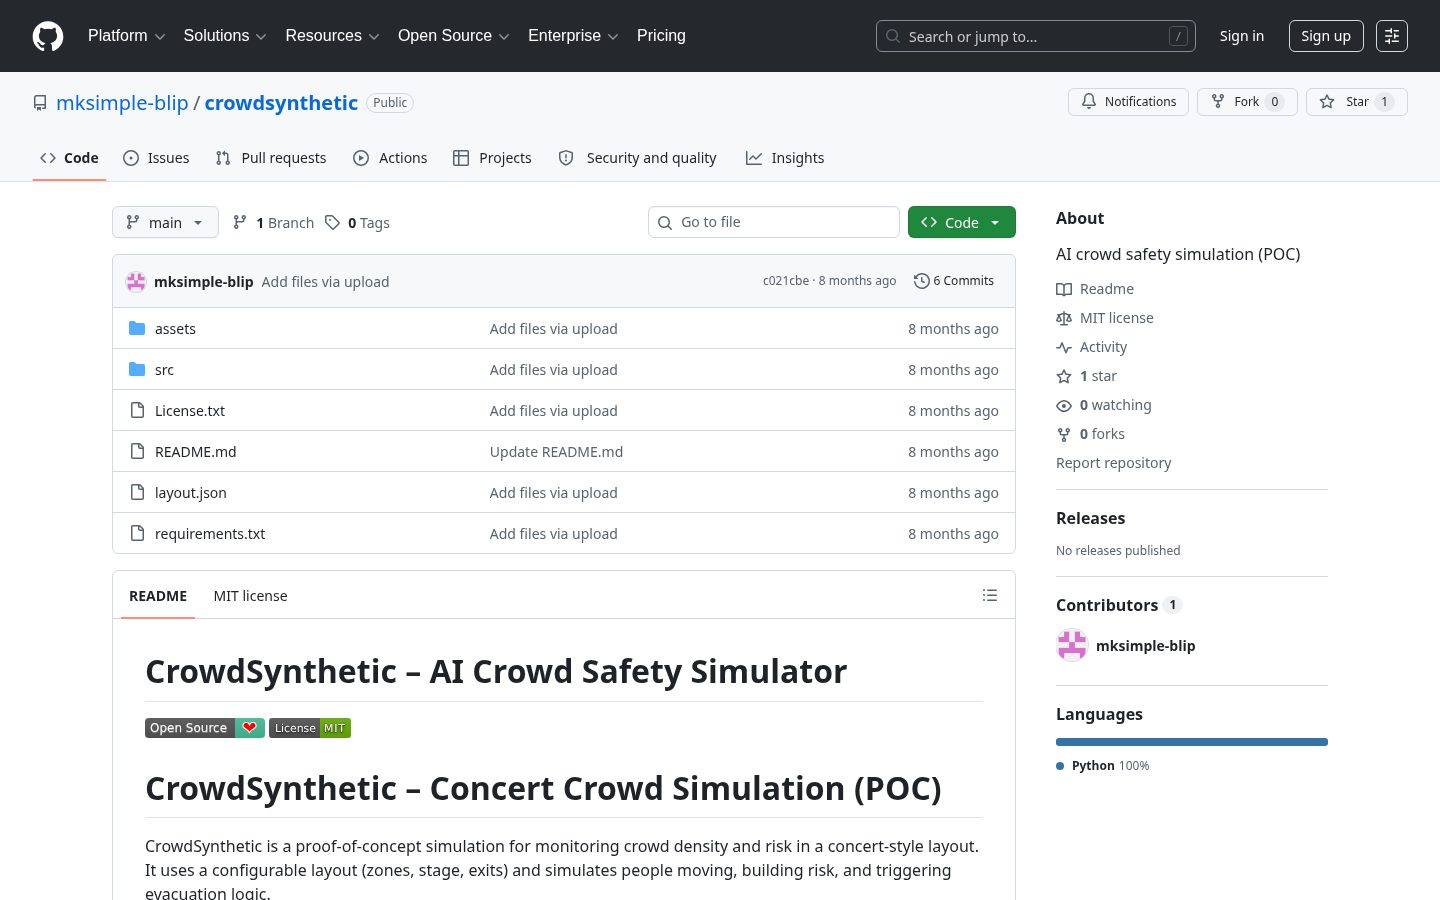The width and height of the screenshot is (1440, 900).
Task: Click the Notifications bell button
Action: (x=1128, y=102)
